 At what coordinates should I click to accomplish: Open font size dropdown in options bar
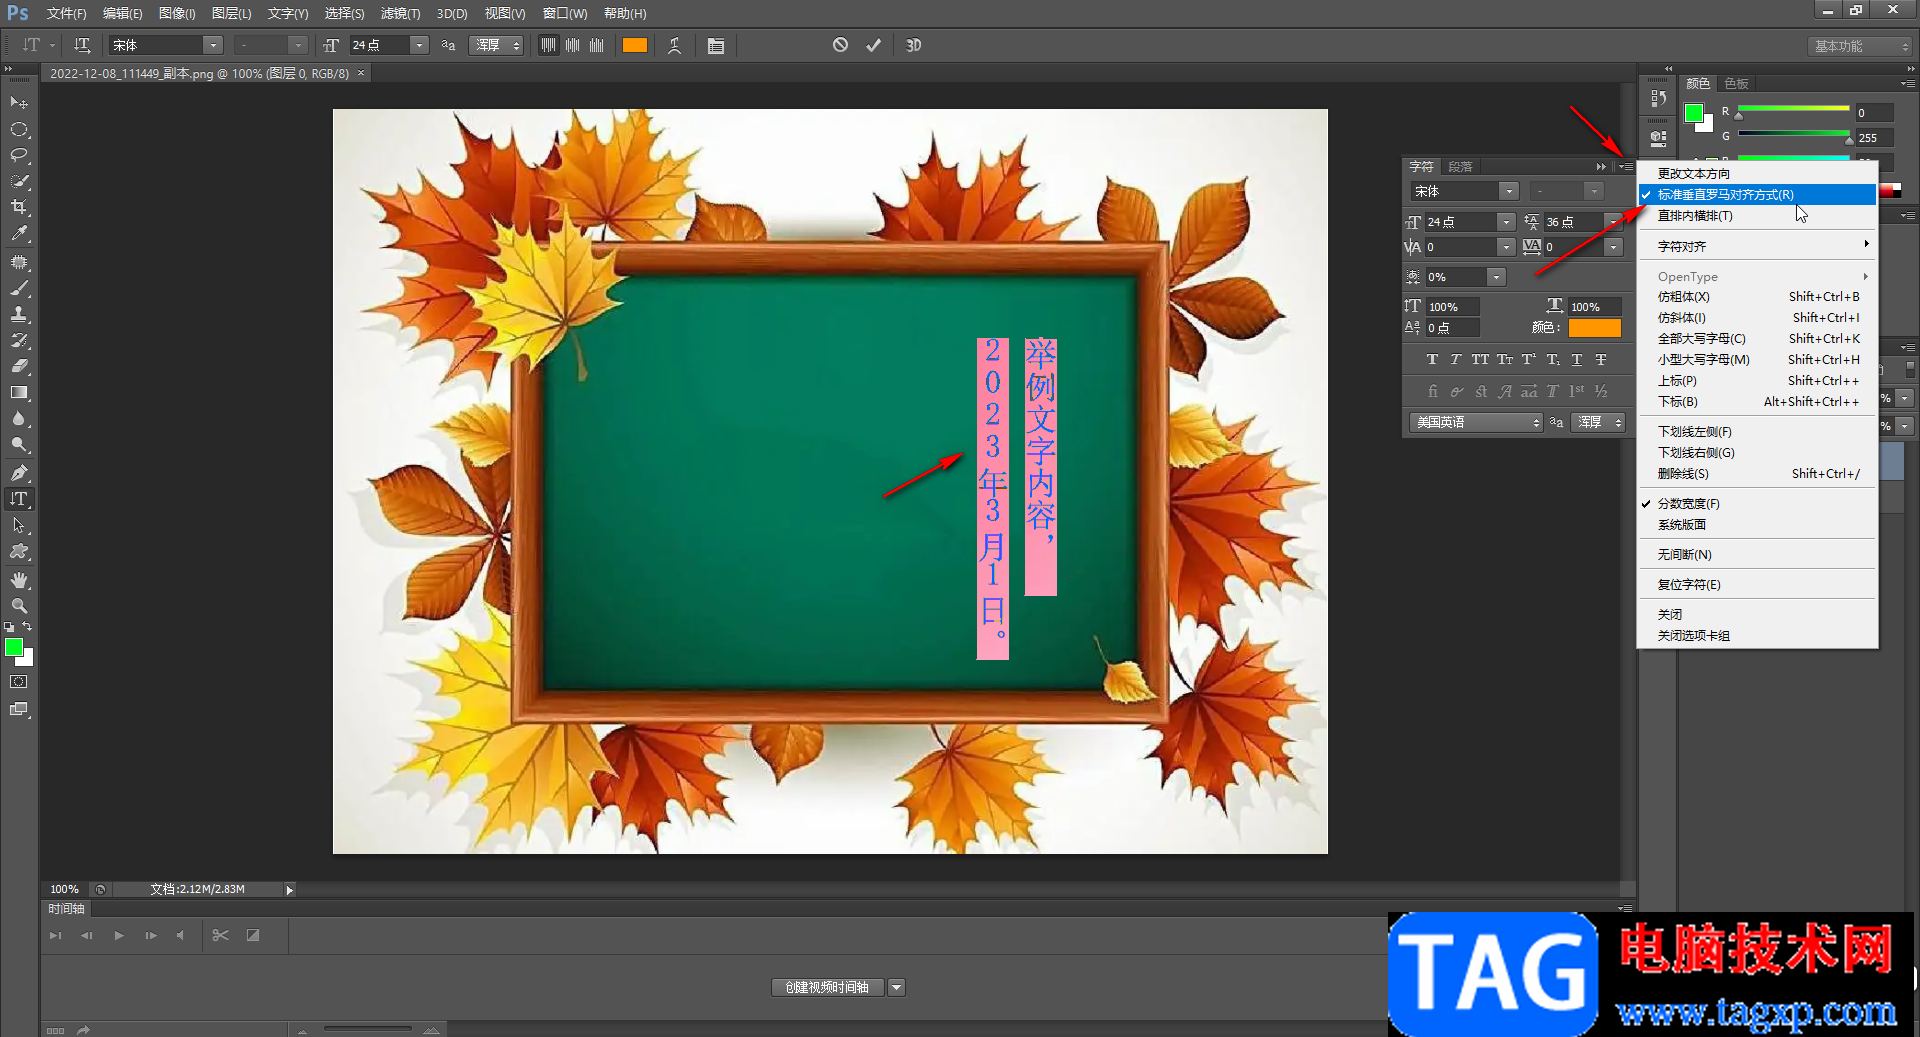[x=420, y=45]
